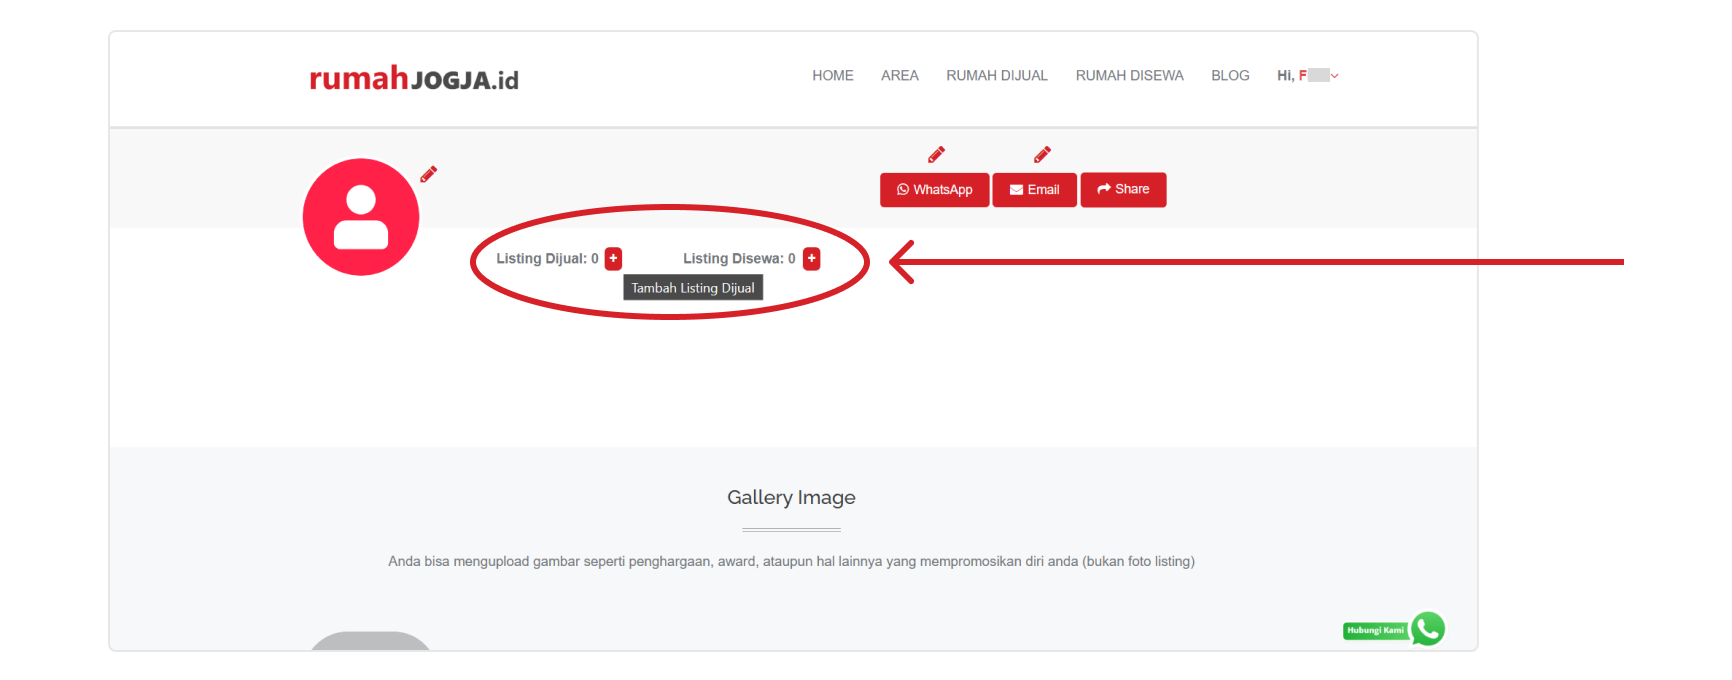The image size is (1732, 680).
Task: Click the profile avatar image
Action: (361, 217)
